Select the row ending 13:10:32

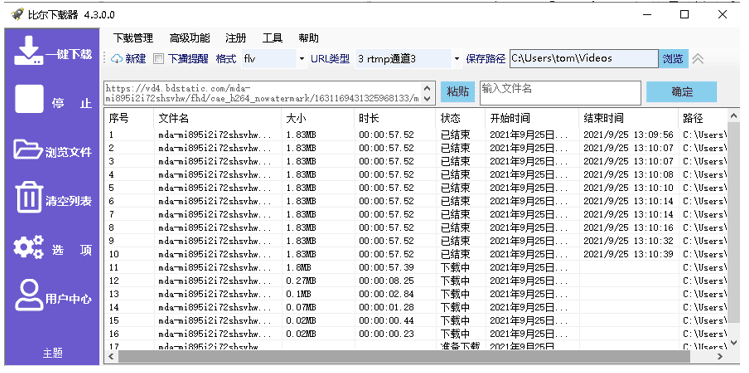[x=416, y=241]
